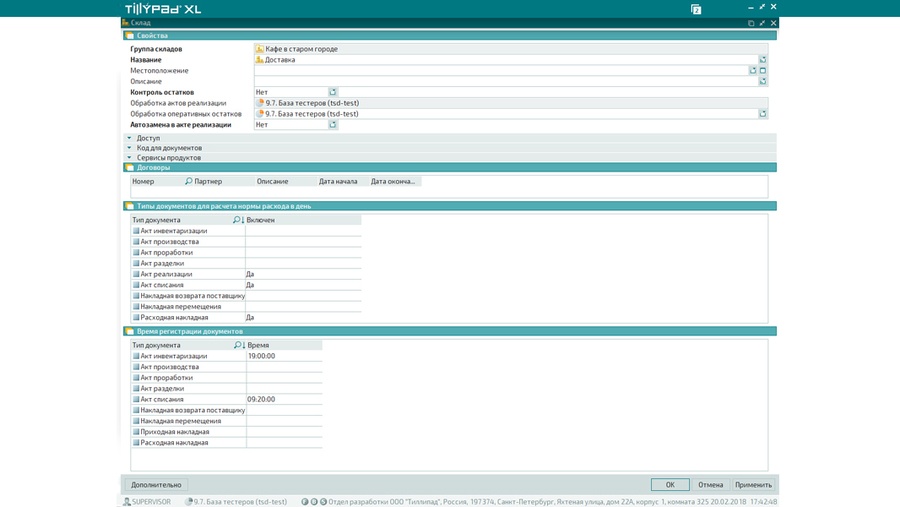Screen dimensions: 900x507
Task: Click the Склад window icon in the subtitle bar
Action: tap(125, 23)
